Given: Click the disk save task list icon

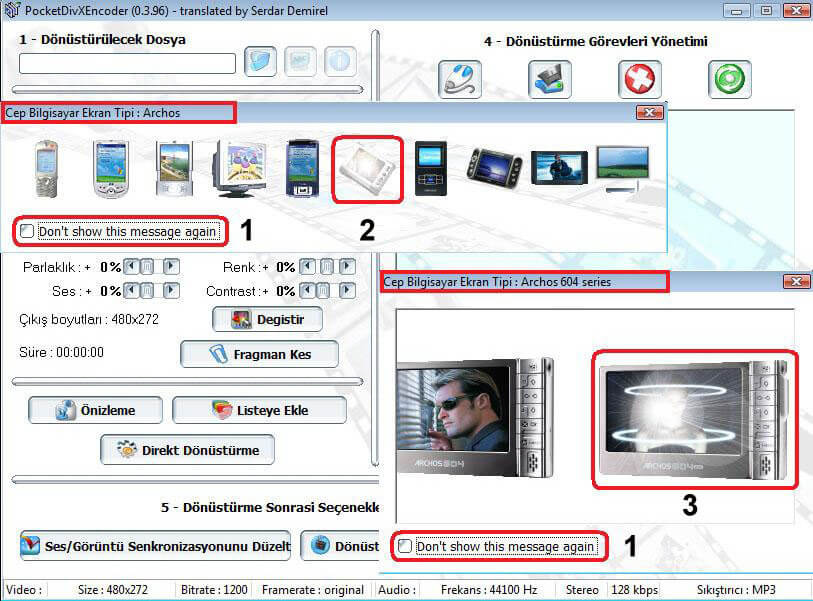Looking at the screenshot, I should [x=550, y=79].
